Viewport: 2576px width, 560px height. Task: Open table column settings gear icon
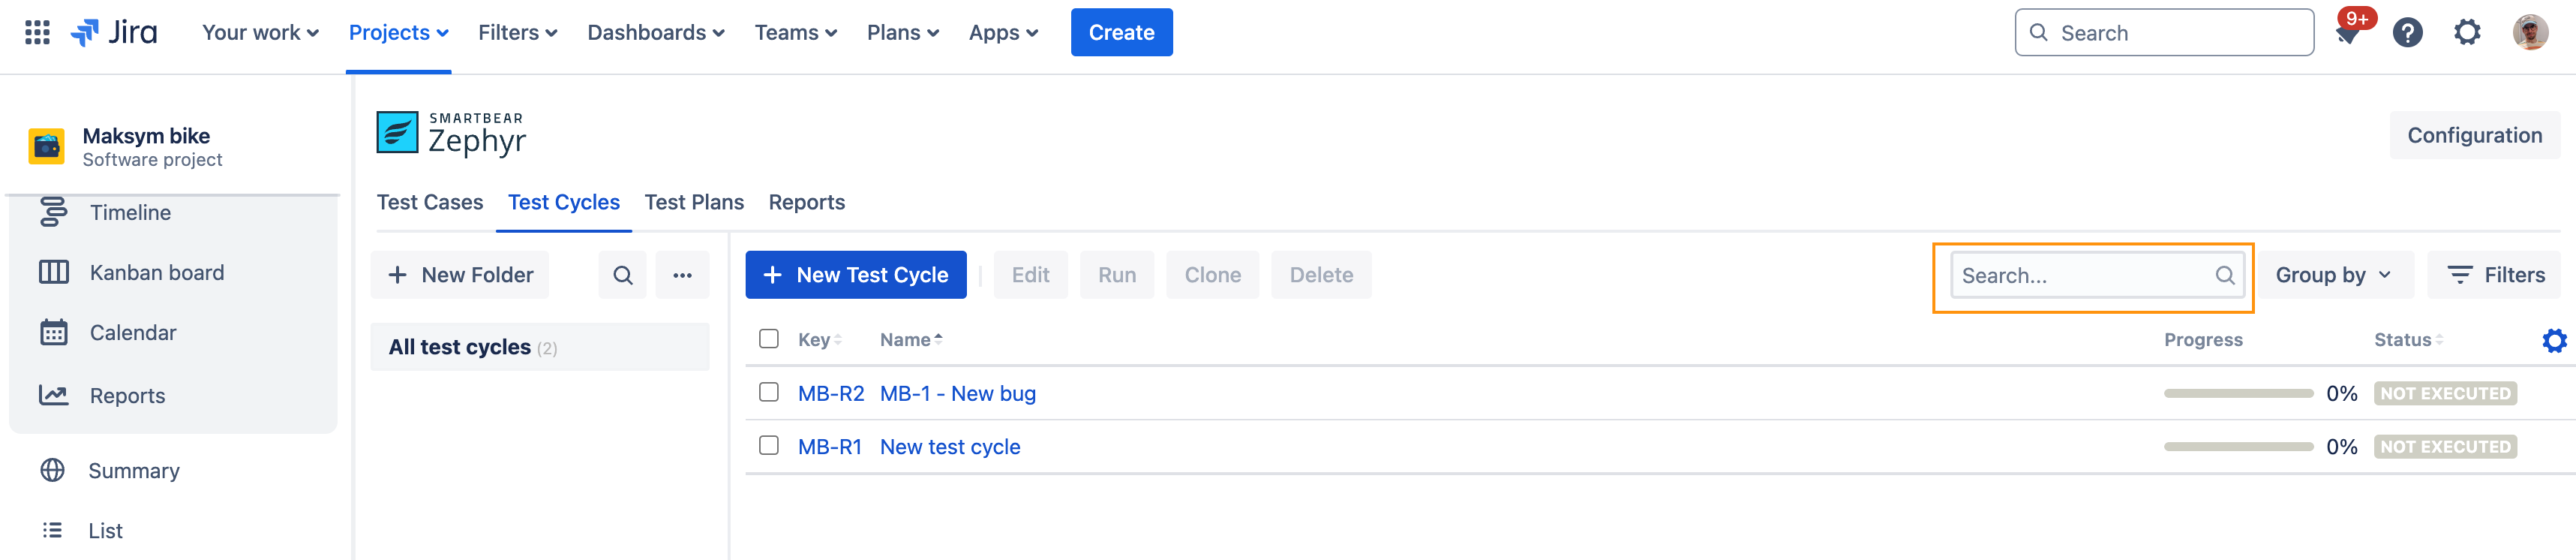click(x=2553, y=341)
